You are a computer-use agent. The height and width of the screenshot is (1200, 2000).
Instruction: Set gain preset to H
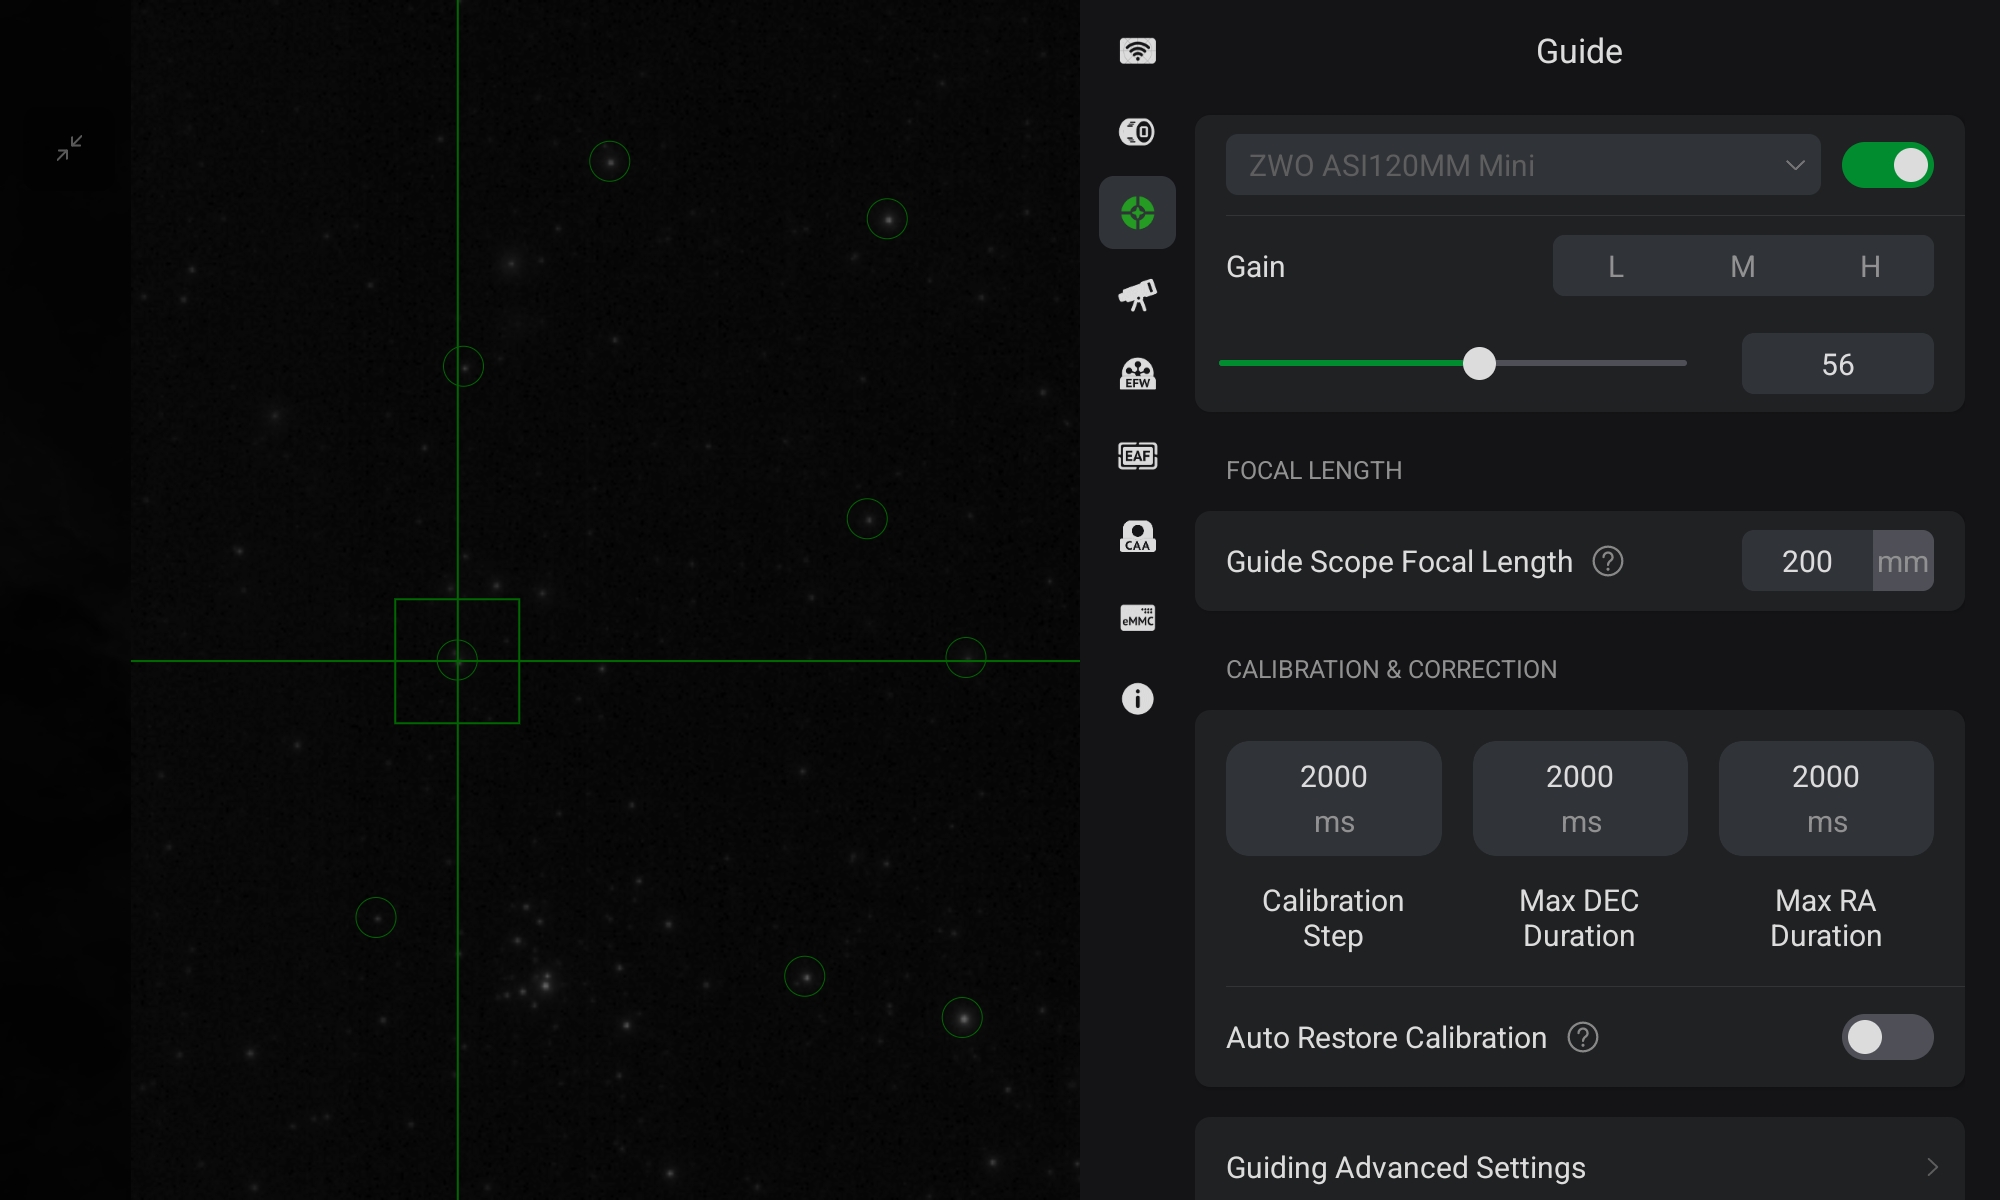(x=1869, y=266)
